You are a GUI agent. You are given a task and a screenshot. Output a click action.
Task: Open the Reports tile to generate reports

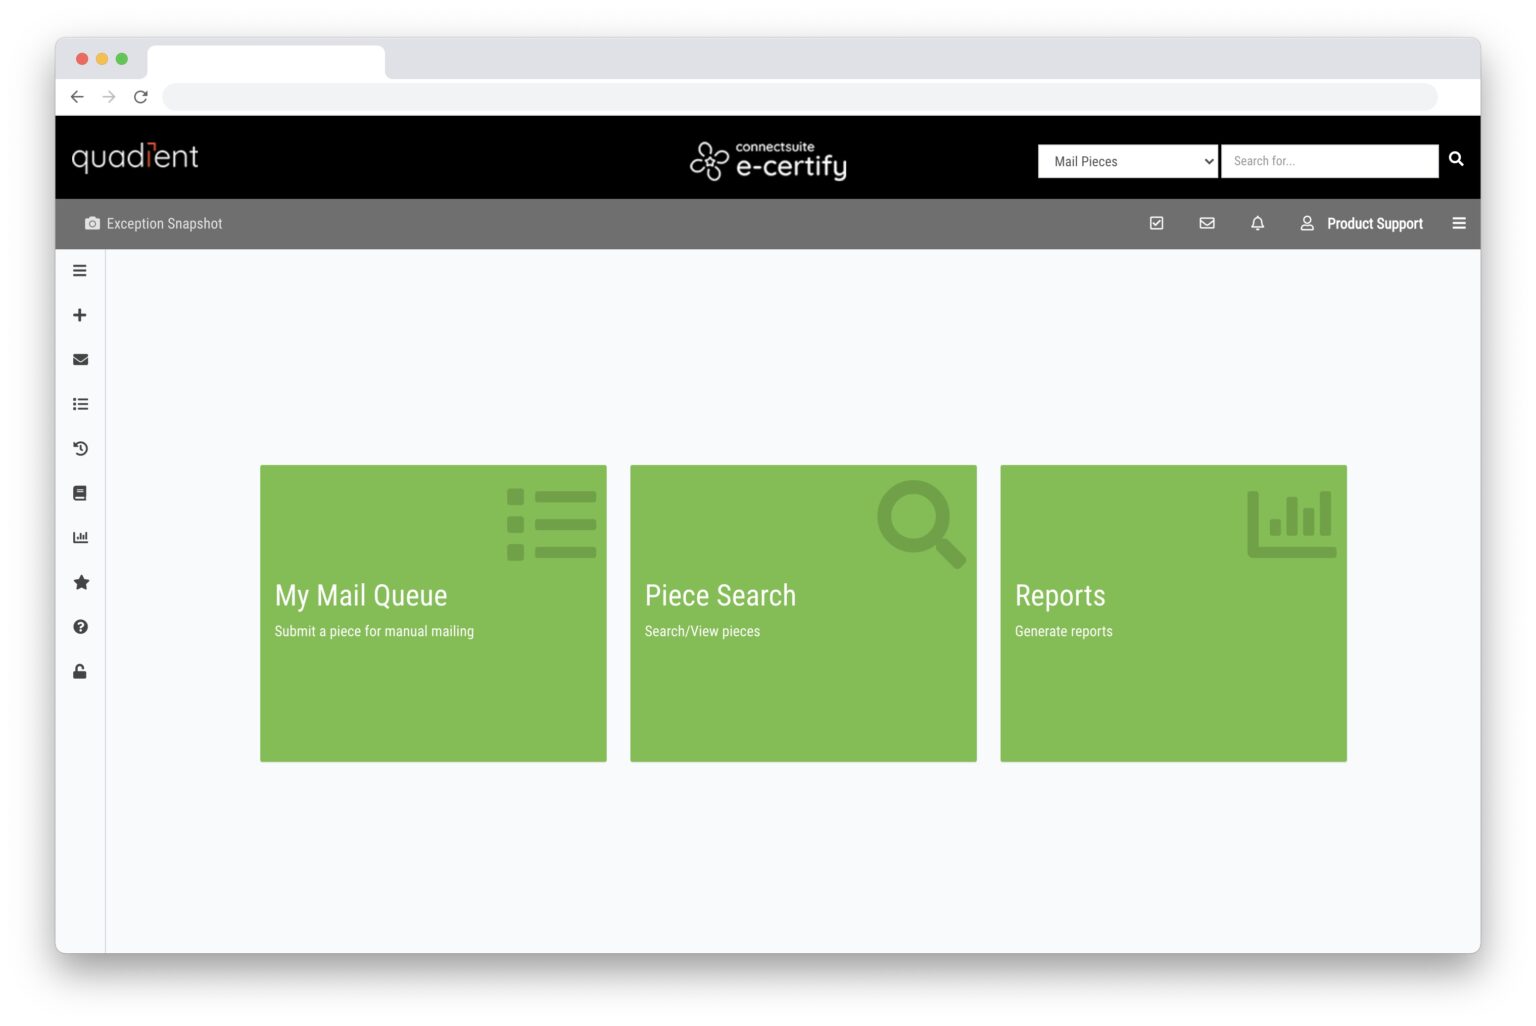point(1173,612)
